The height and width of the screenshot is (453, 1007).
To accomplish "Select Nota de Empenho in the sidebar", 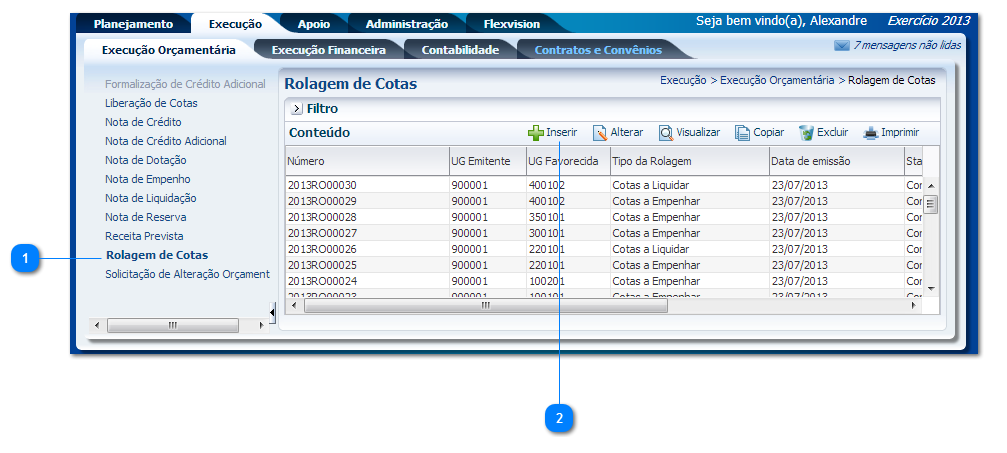I will click(147, 179).
